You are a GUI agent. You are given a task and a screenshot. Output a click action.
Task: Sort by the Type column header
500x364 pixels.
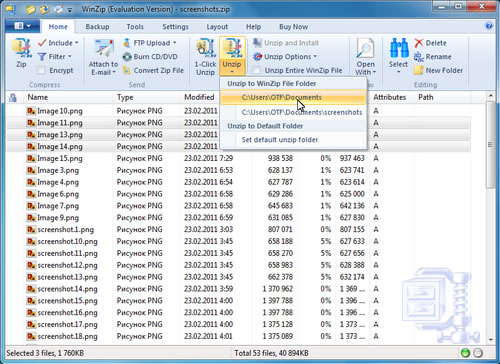(x=125, y=97)
